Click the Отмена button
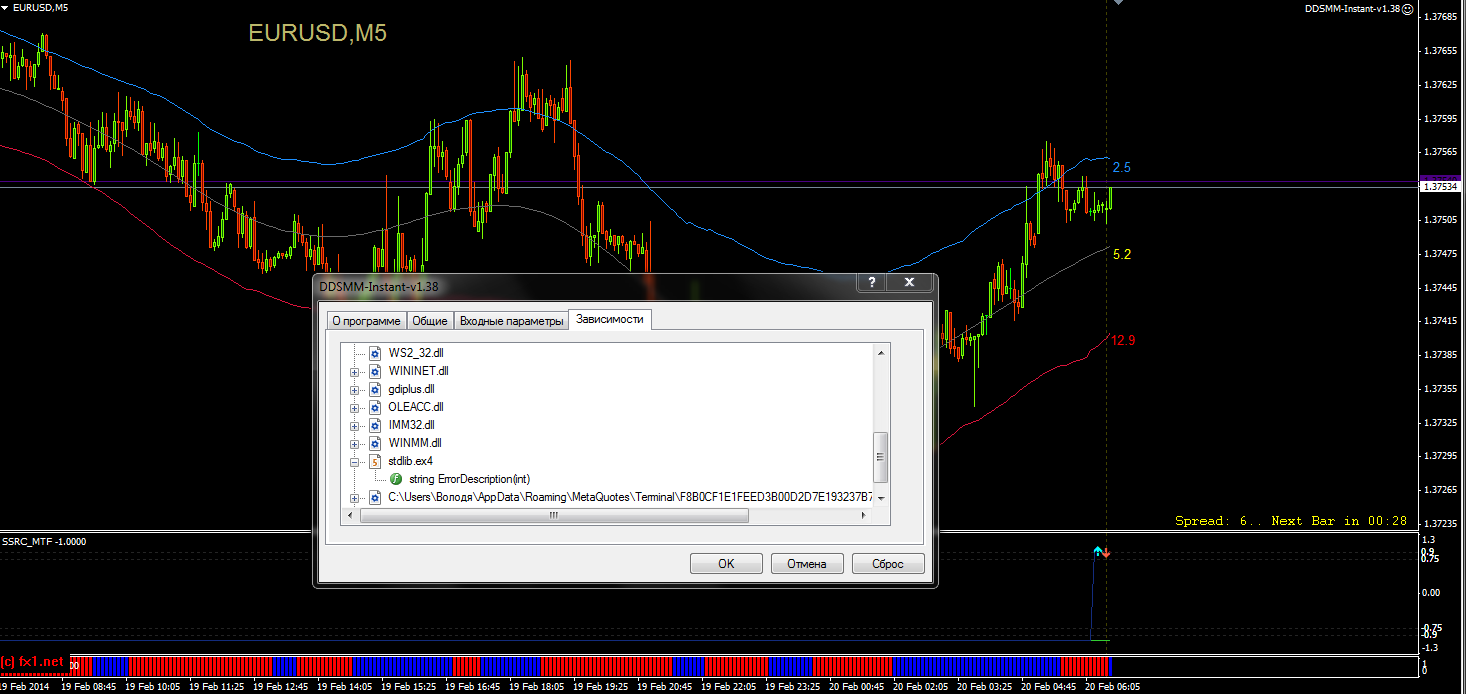The height and width of the screenshot is (694, 1466). tap(807, 564)
